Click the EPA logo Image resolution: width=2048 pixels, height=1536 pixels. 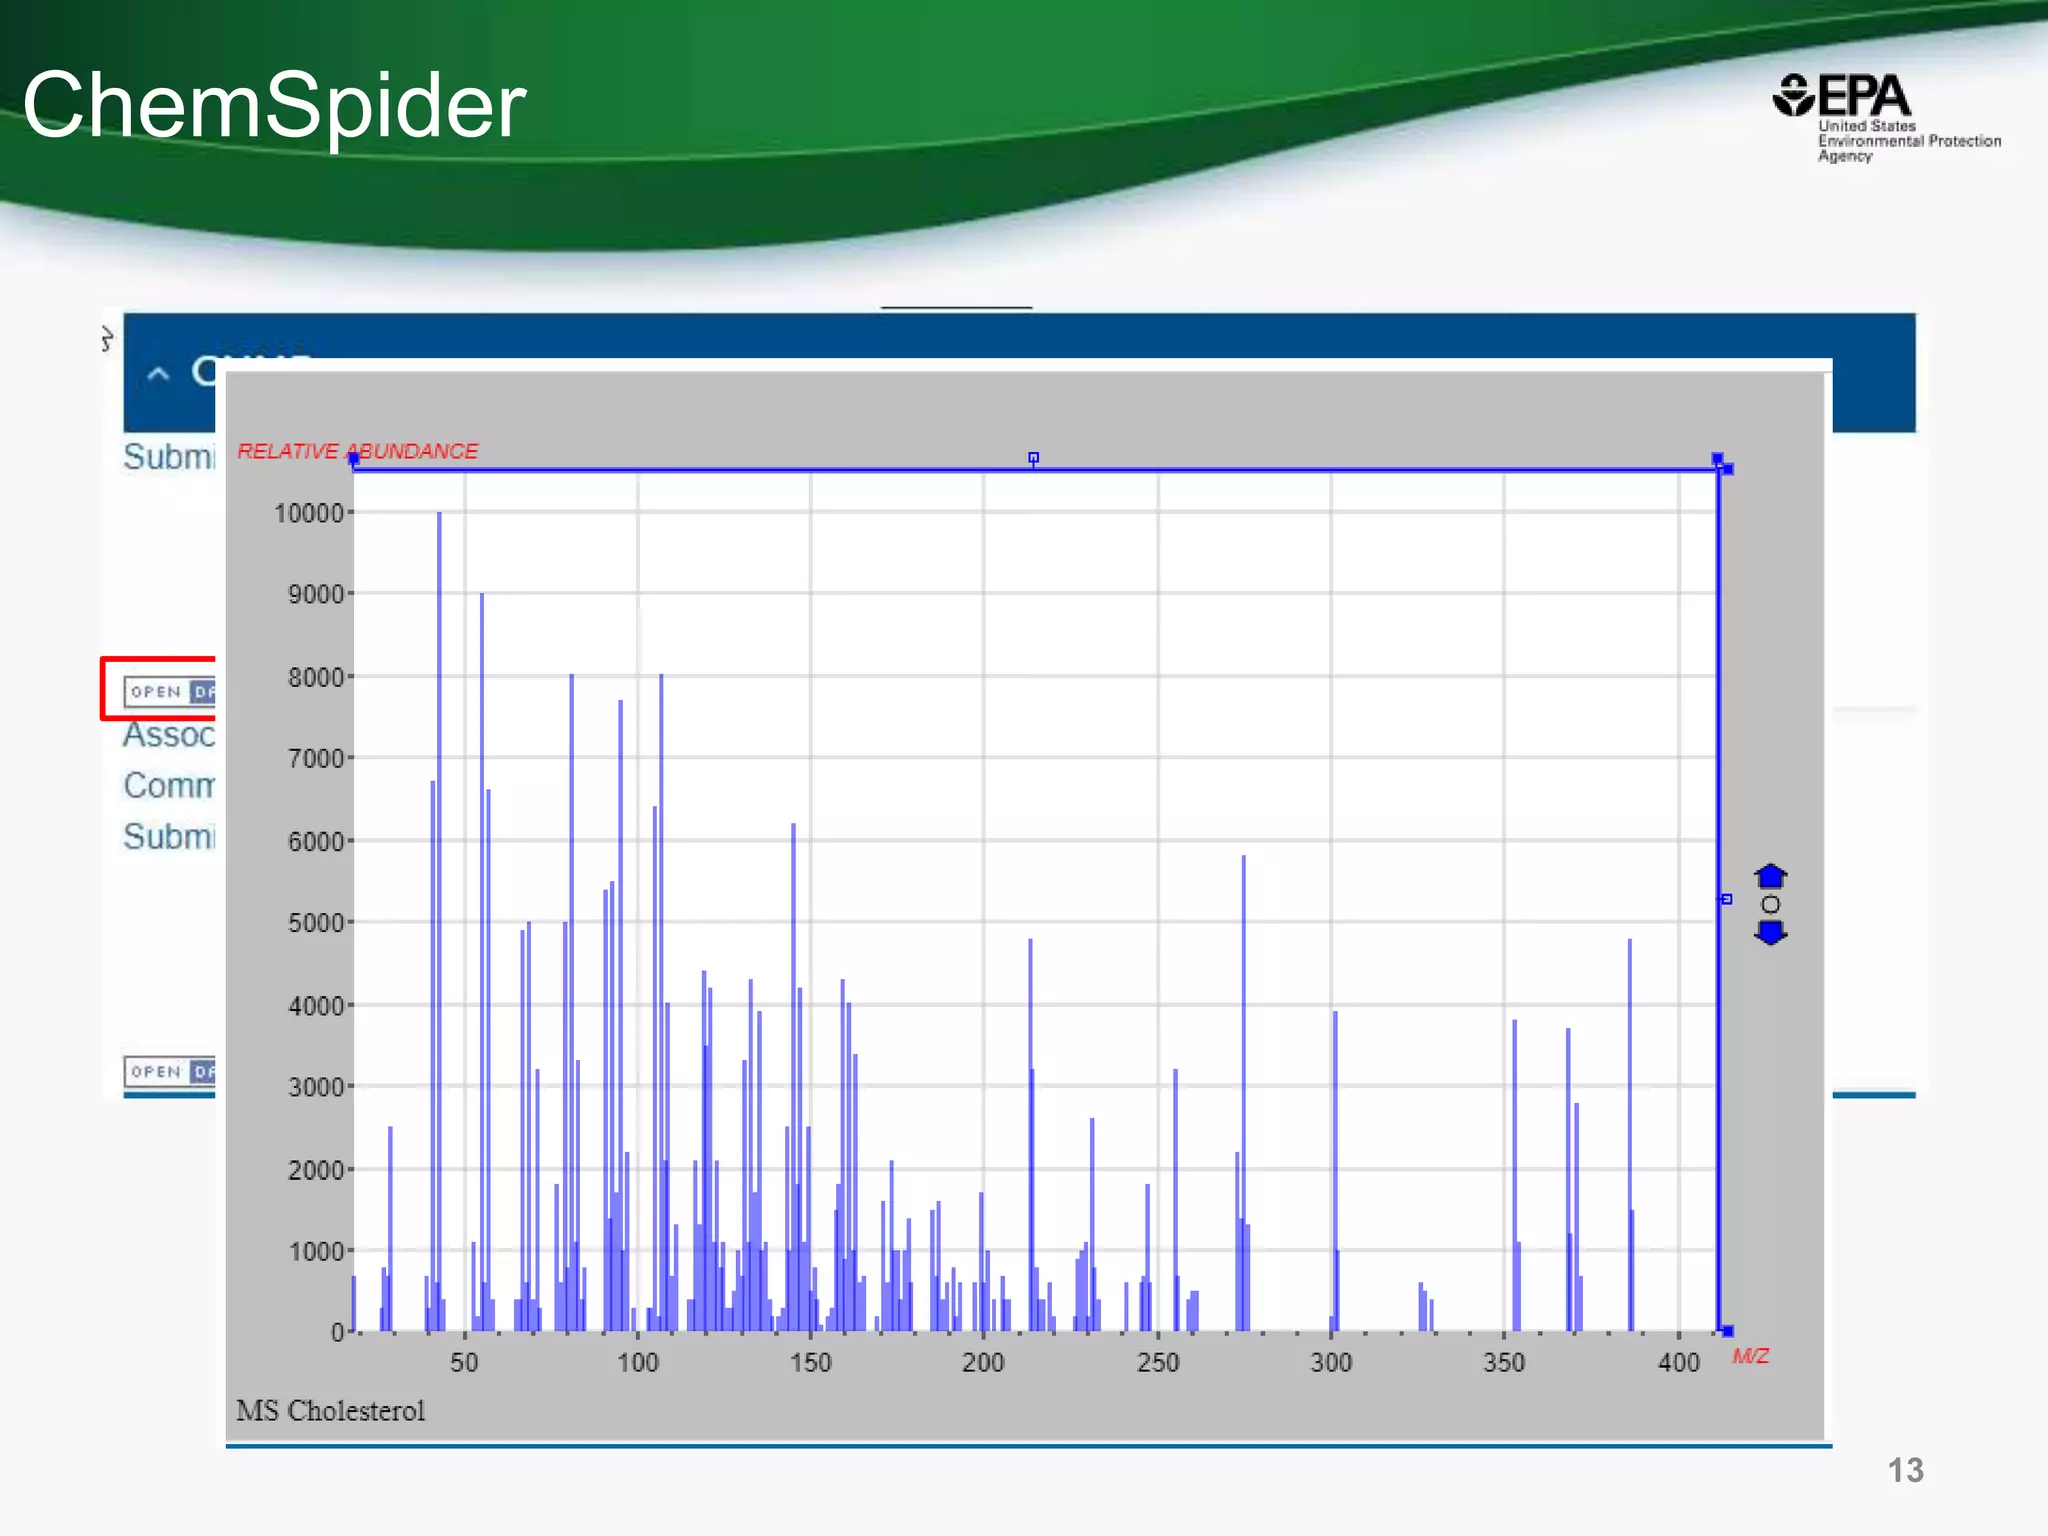click(x=1887, y=118)
